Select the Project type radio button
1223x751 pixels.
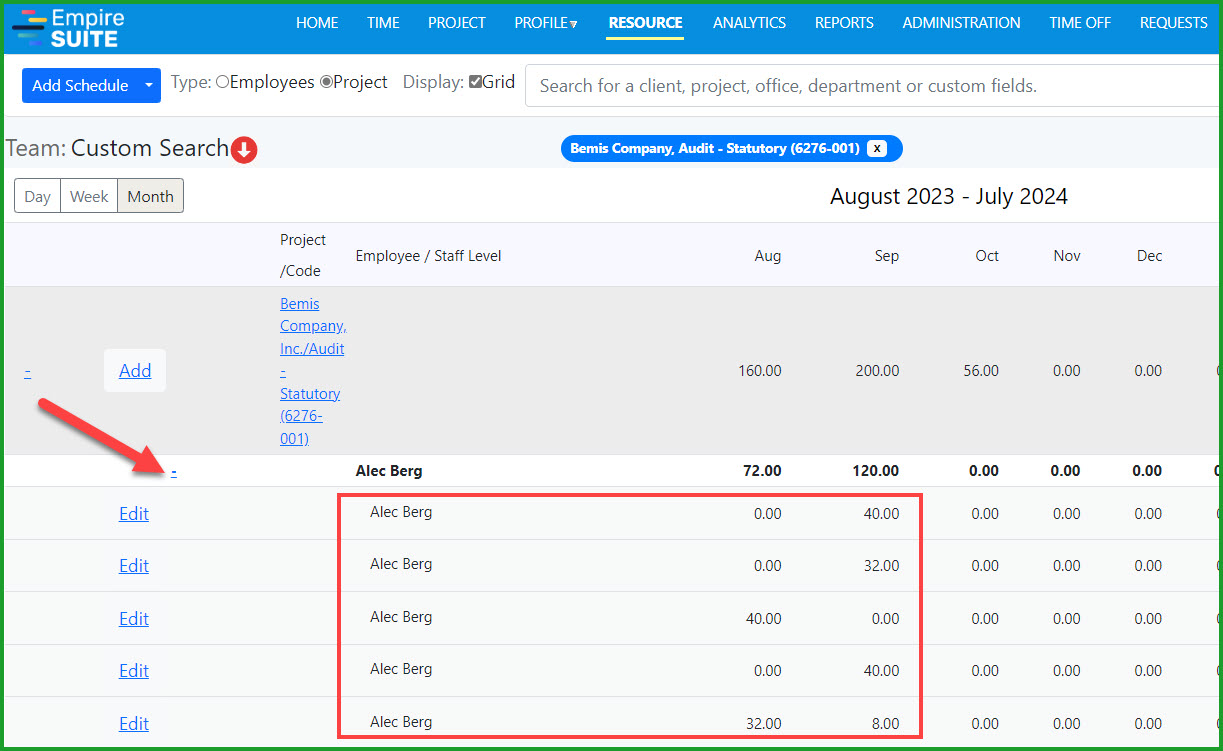[326, 82]
